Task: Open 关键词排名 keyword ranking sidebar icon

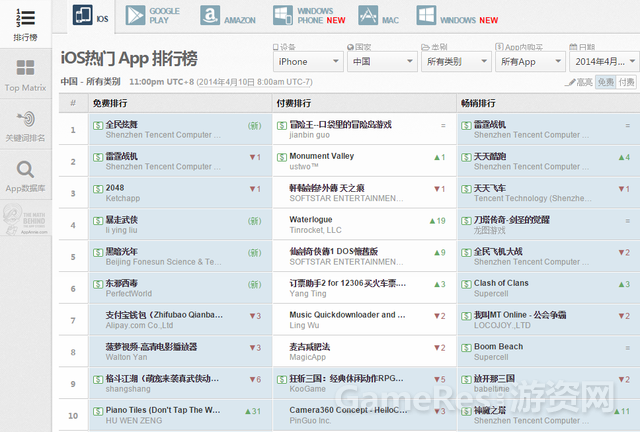Action: (25, 126)
